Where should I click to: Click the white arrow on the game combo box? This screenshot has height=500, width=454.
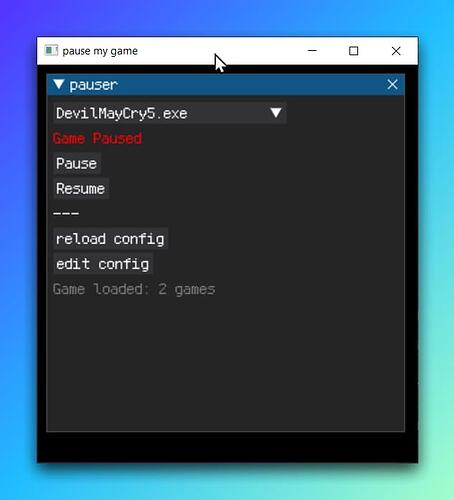pos(276,113)
